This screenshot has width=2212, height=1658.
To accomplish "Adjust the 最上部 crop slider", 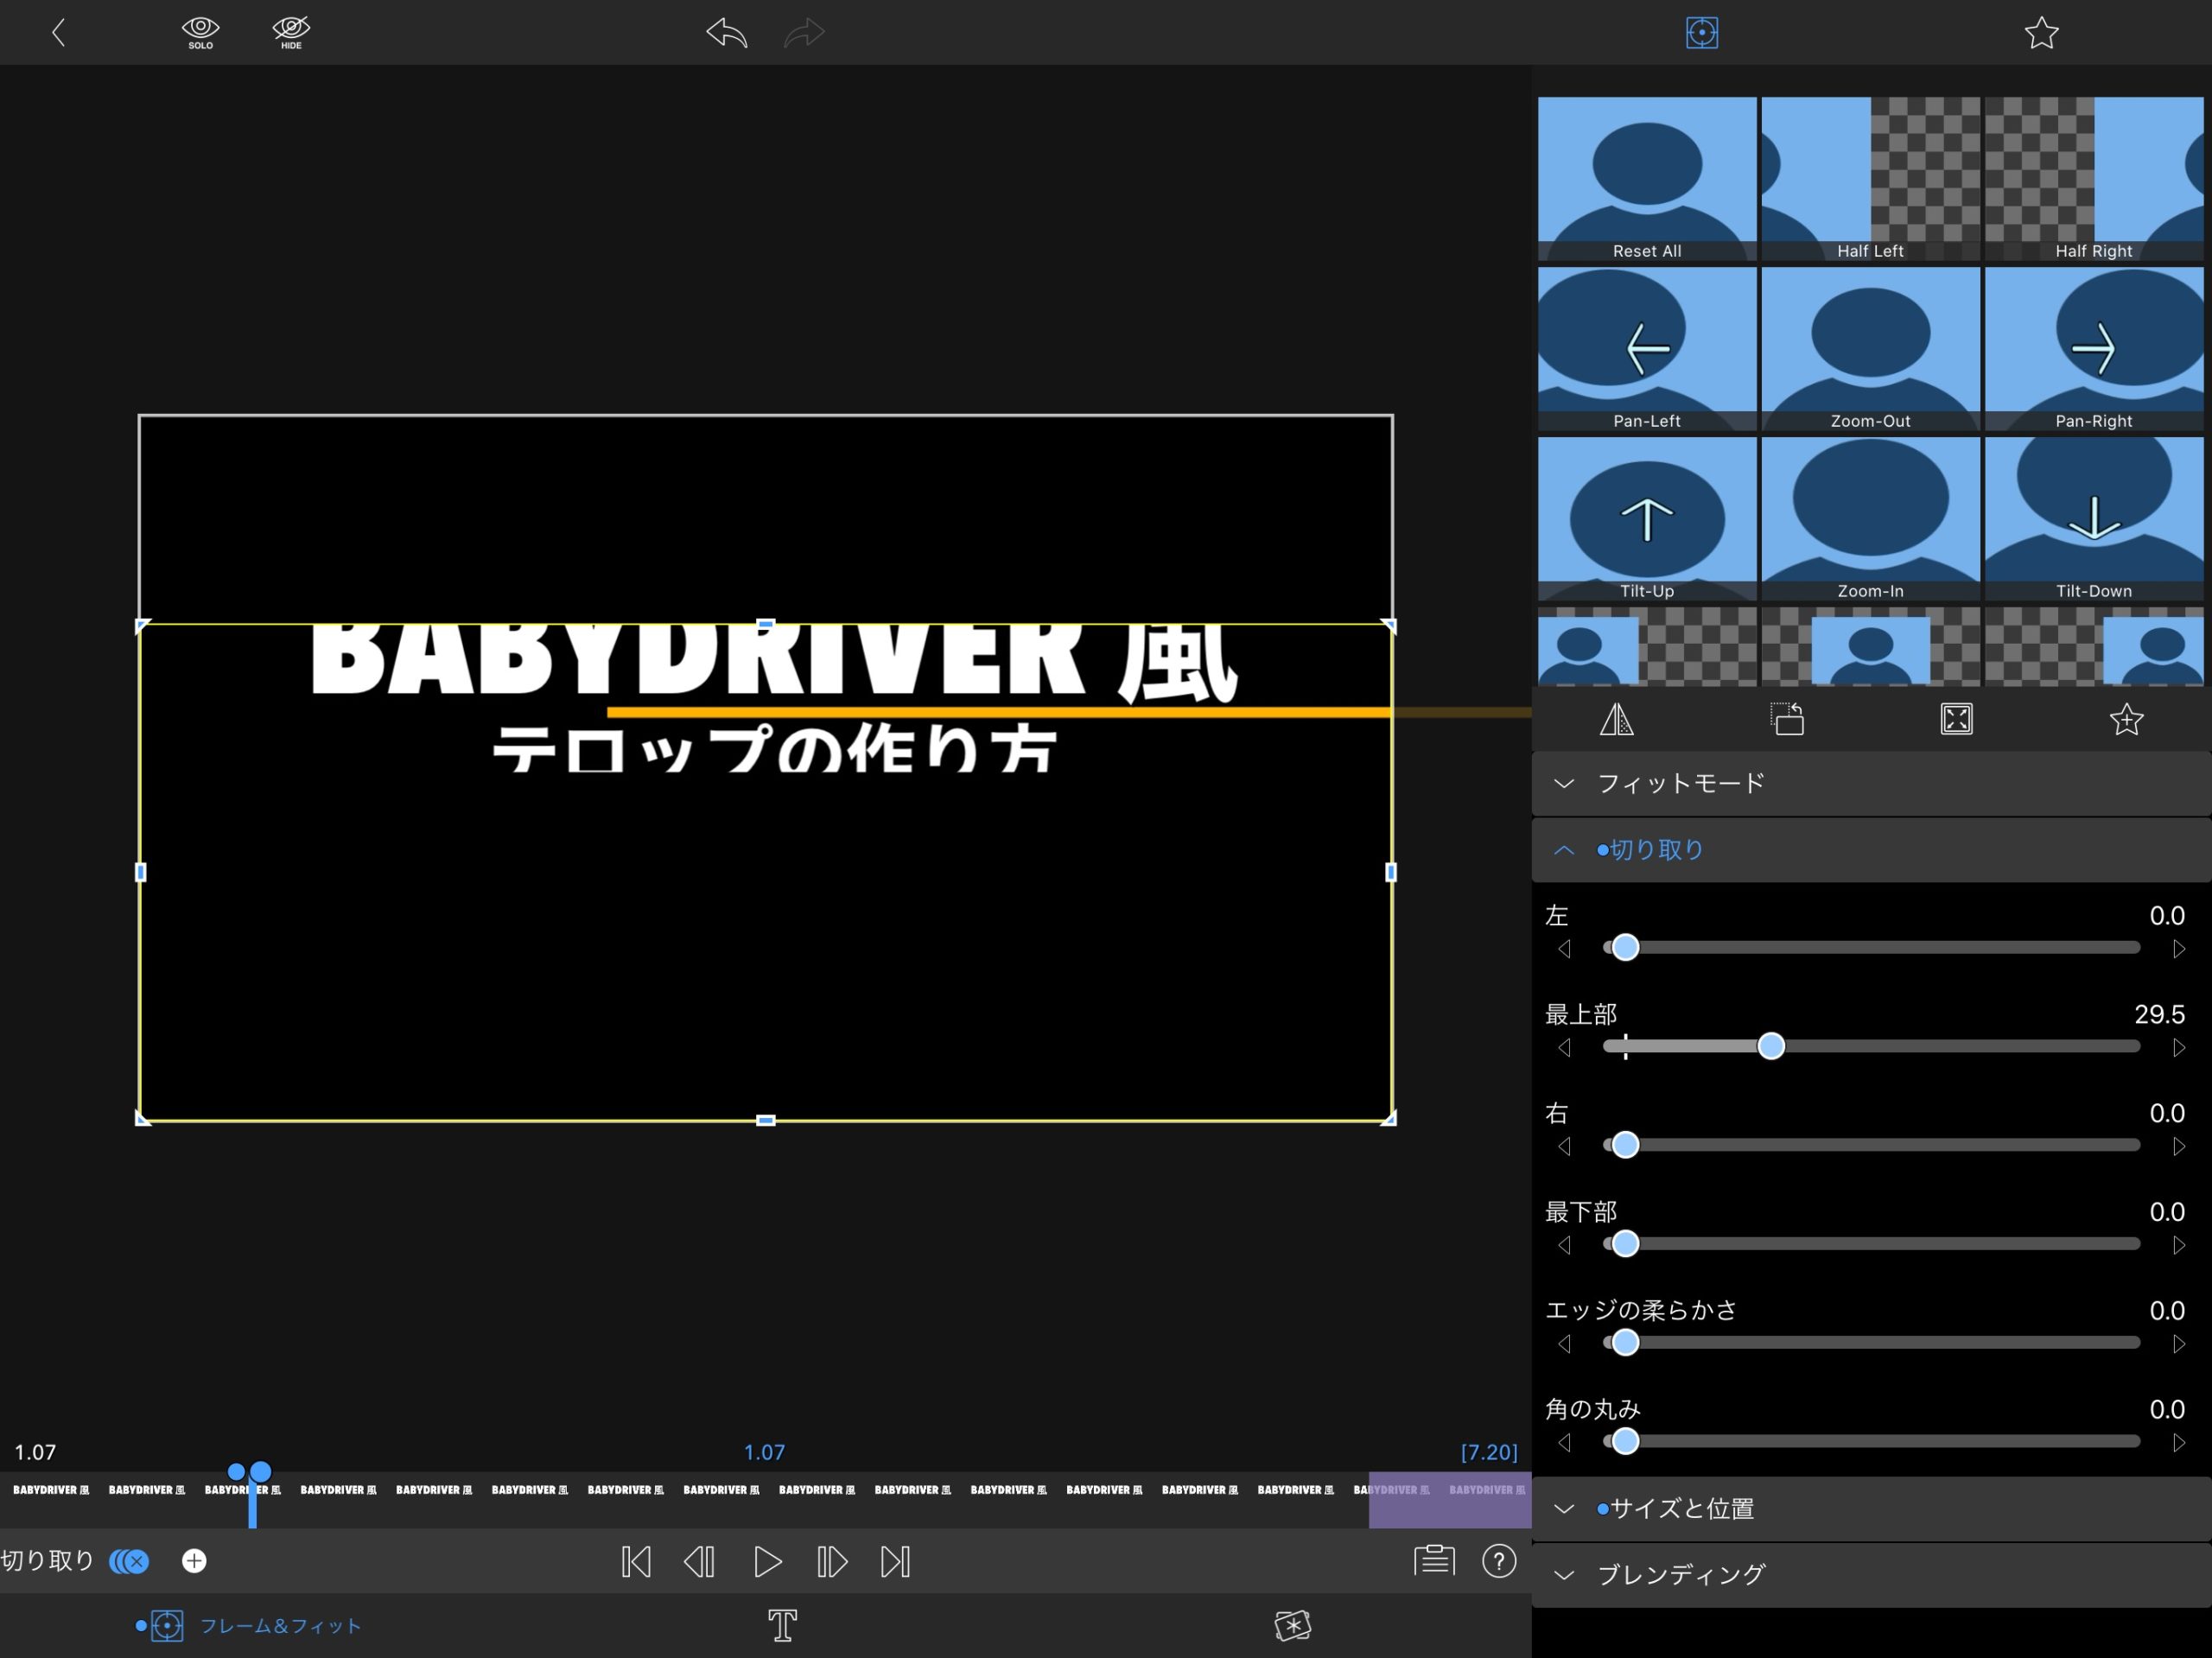I will 1771,1046.
